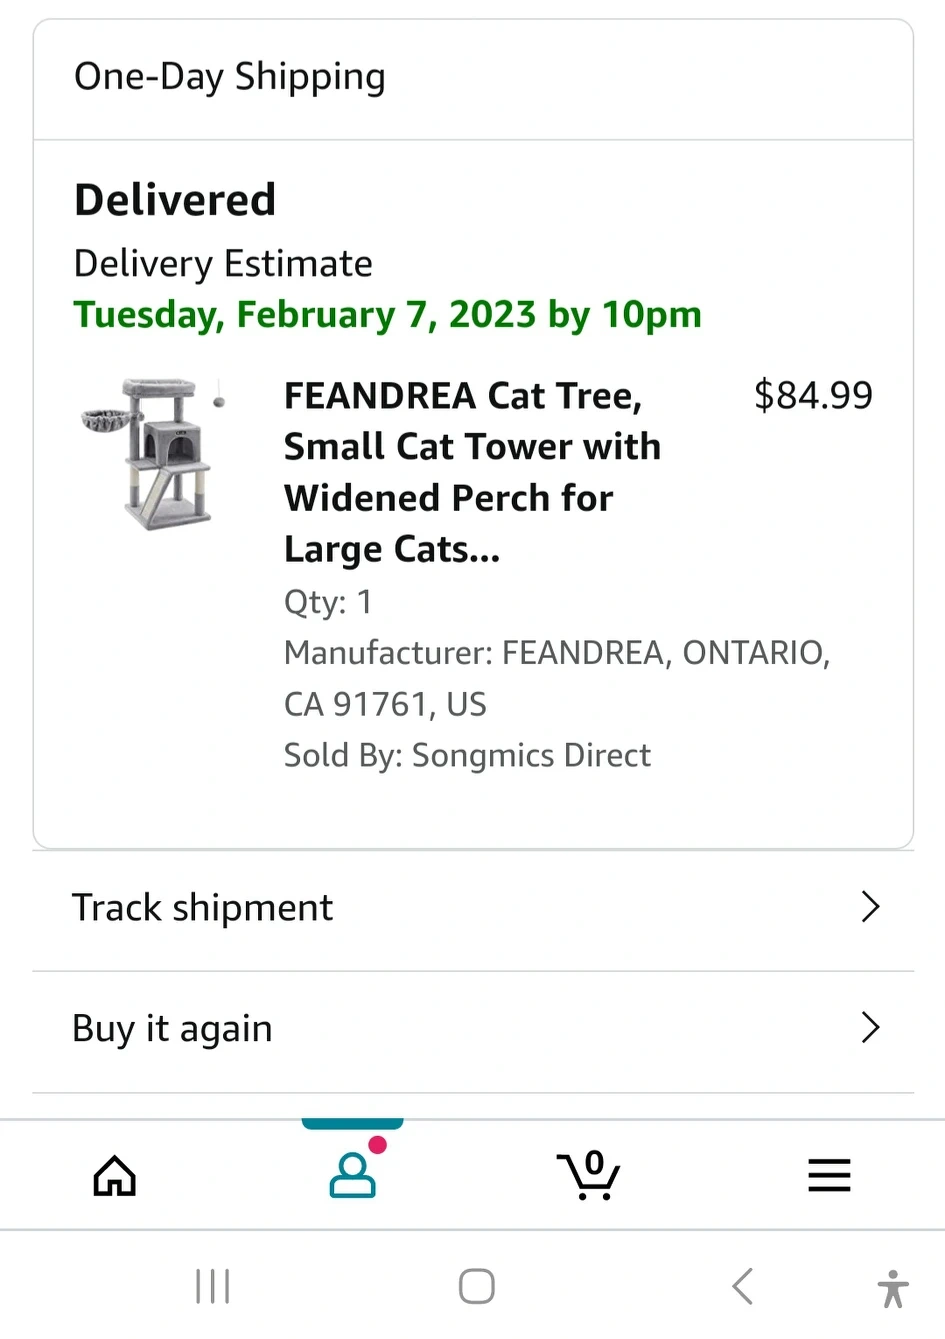Tap Sold By Songmics Direct seller

point(467,755)
